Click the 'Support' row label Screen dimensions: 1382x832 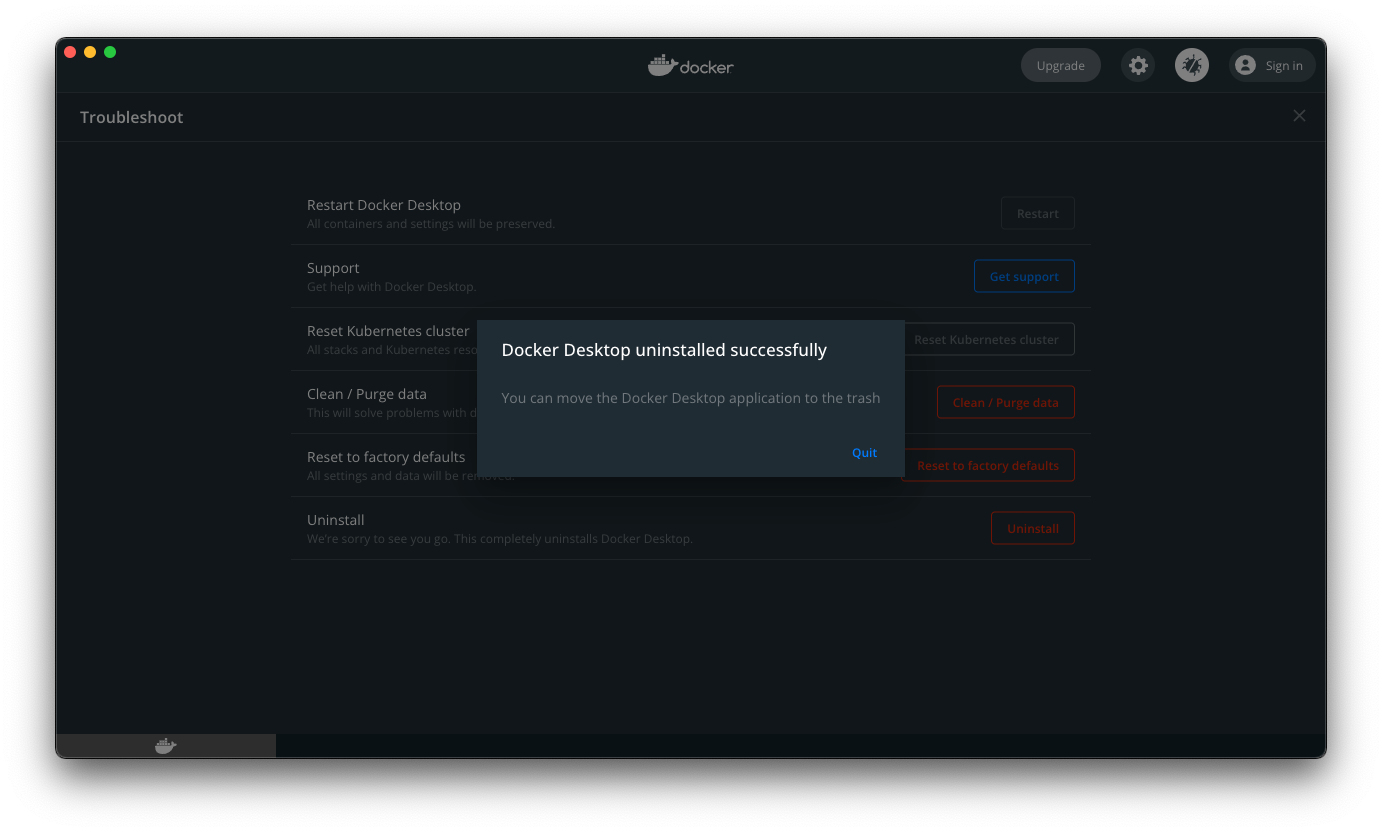(333, 268)
